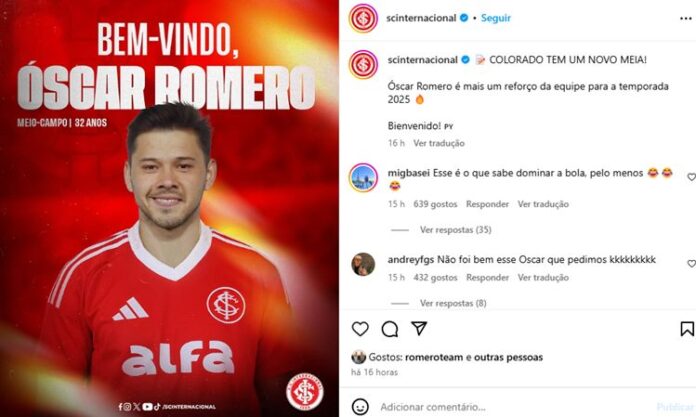Image resolution: width=696 pixels, height=417 pixels.
Task: Save the post with the bookmark icon
Action: coord(687,329)
